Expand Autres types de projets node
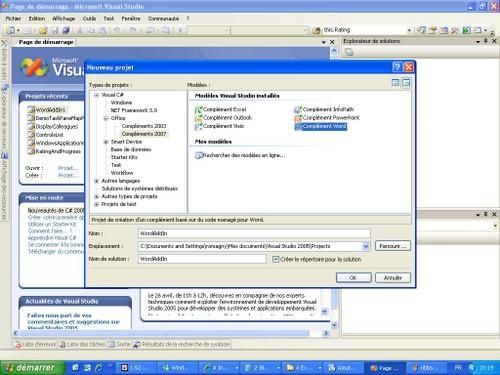 pyautogui.click(x=96, y=196)
